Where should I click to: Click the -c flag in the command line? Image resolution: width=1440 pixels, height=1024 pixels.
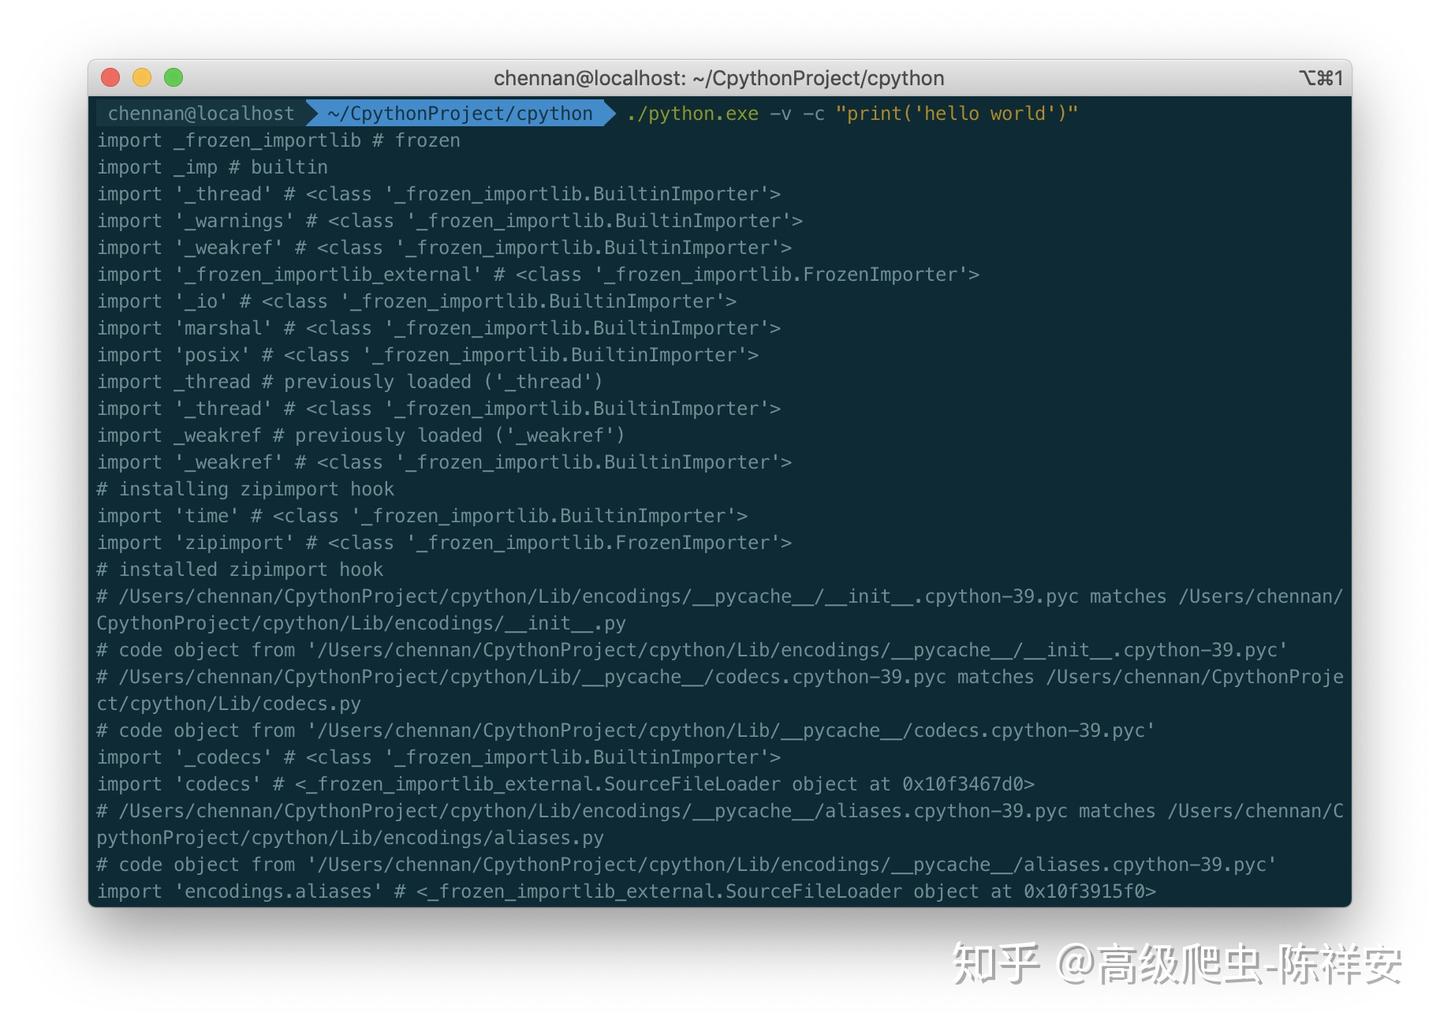click(814, 113)
